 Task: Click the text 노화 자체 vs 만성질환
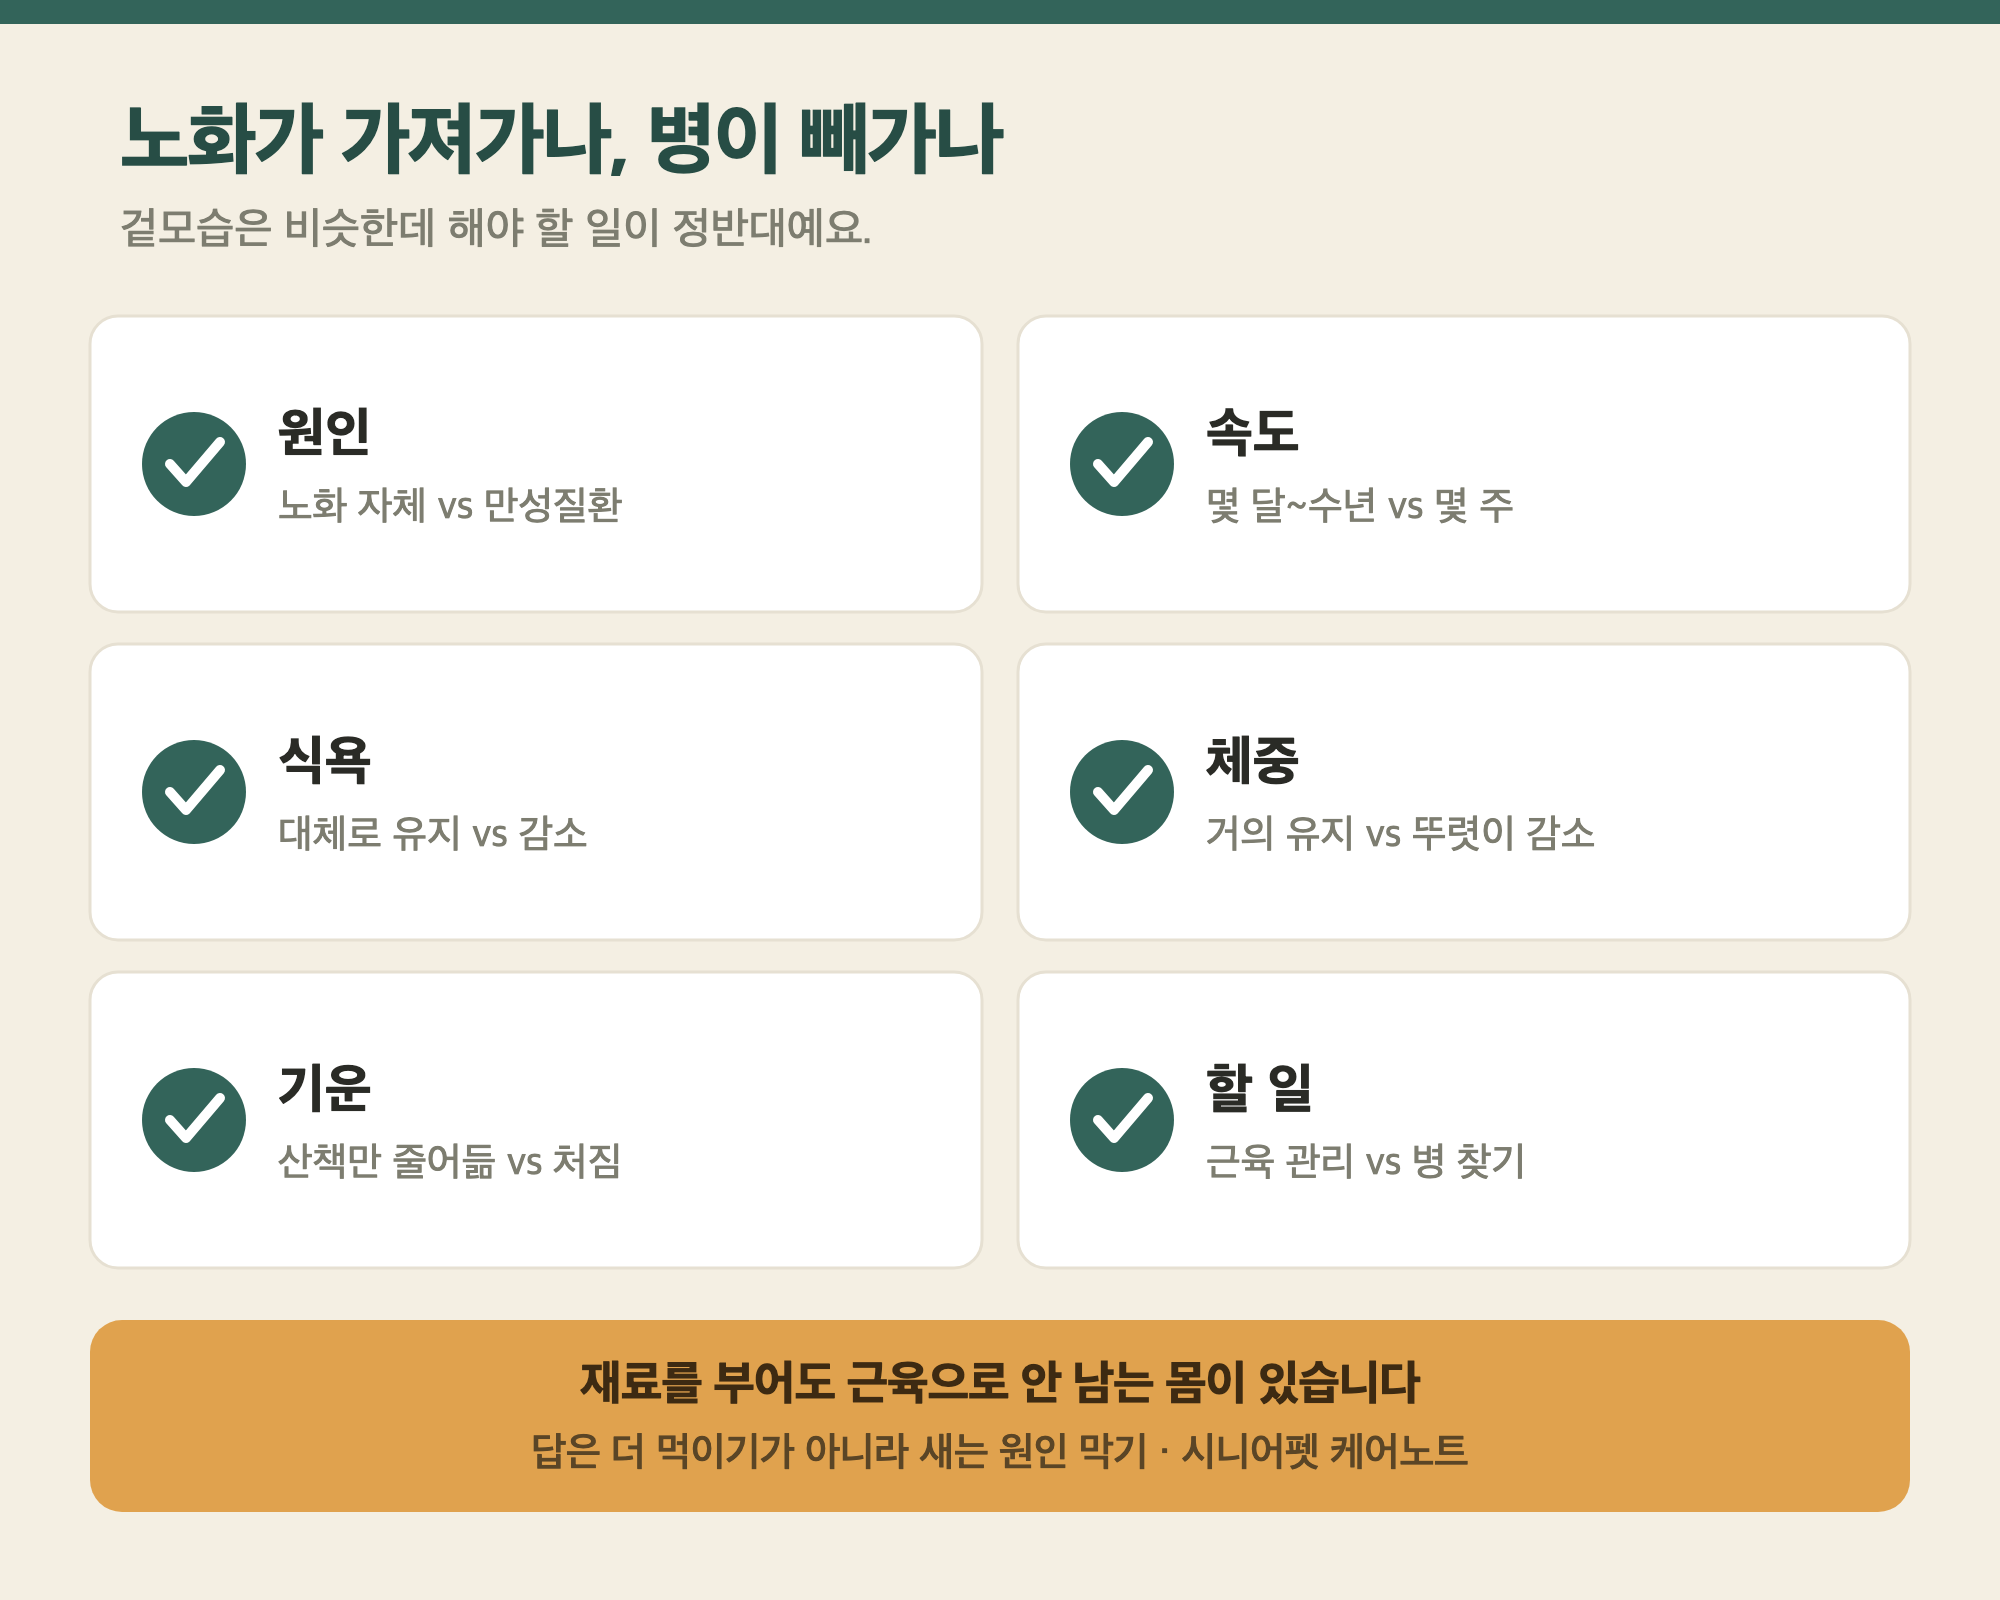click(x=450, y=505)
